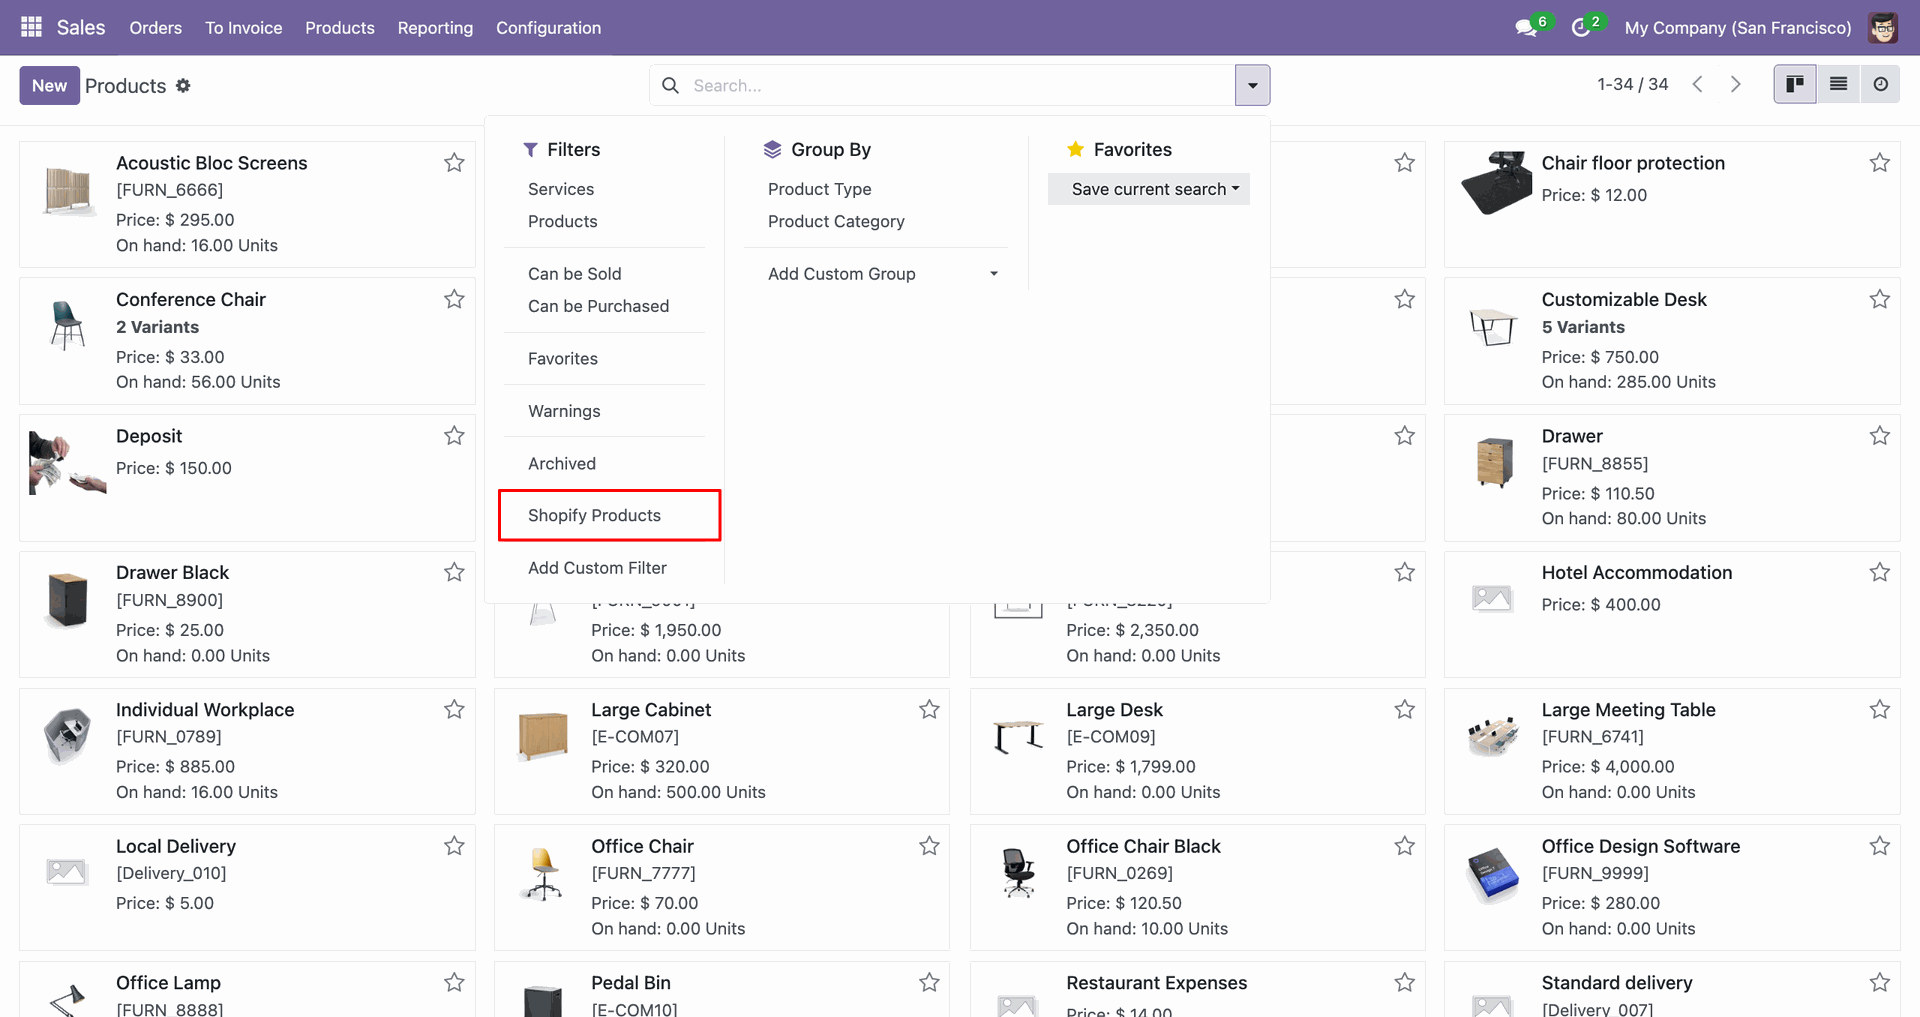This screenshot has width=1920, height=1017.
Task: Go to the previous page arrow
Action: [x=1698, y=85]
